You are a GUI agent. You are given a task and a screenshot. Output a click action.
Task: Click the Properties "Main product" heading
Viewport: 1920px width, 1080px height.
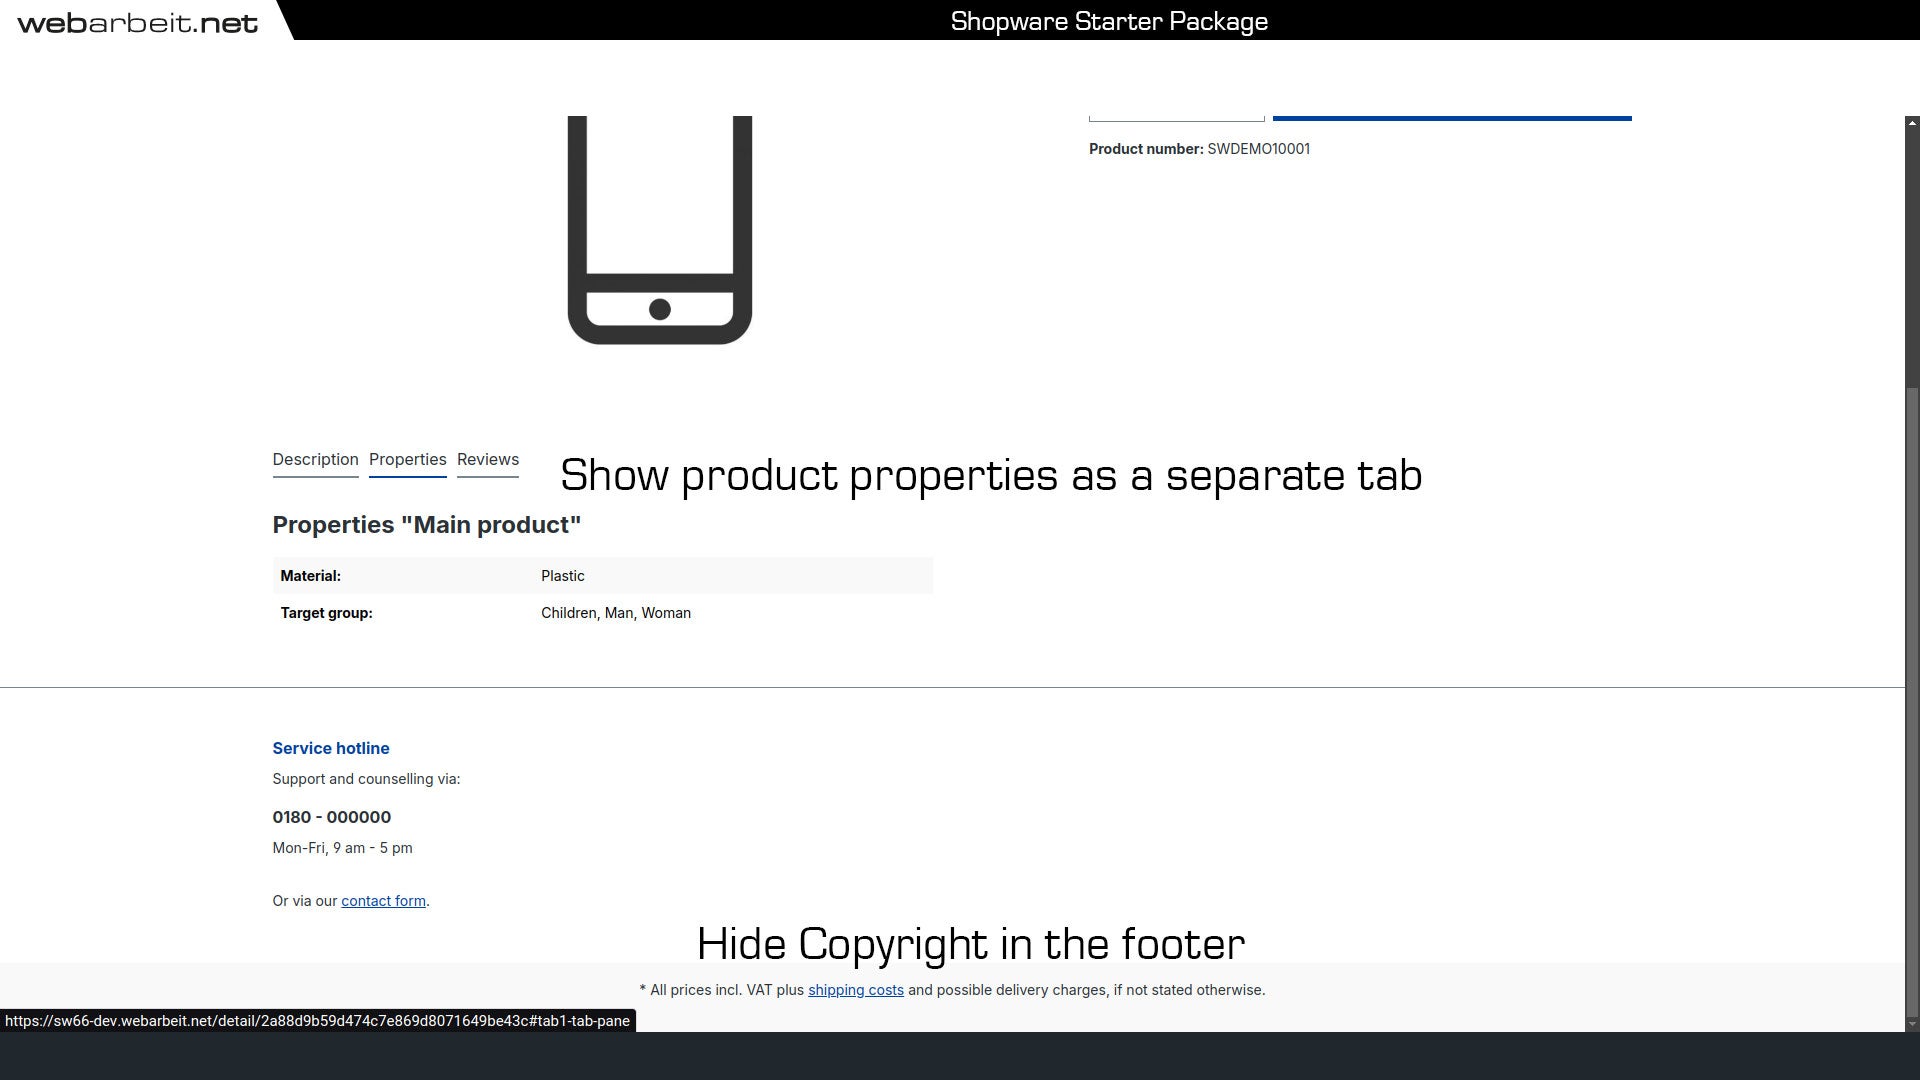point(427,525)
